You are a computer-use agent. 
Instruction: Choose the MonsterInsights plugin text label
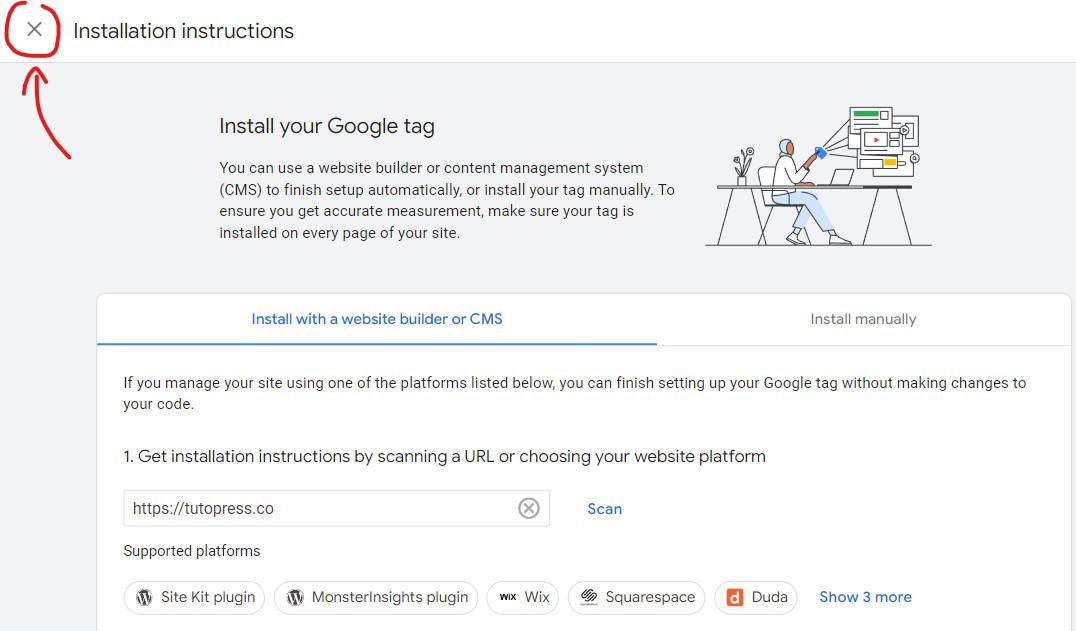click(390, 597)
